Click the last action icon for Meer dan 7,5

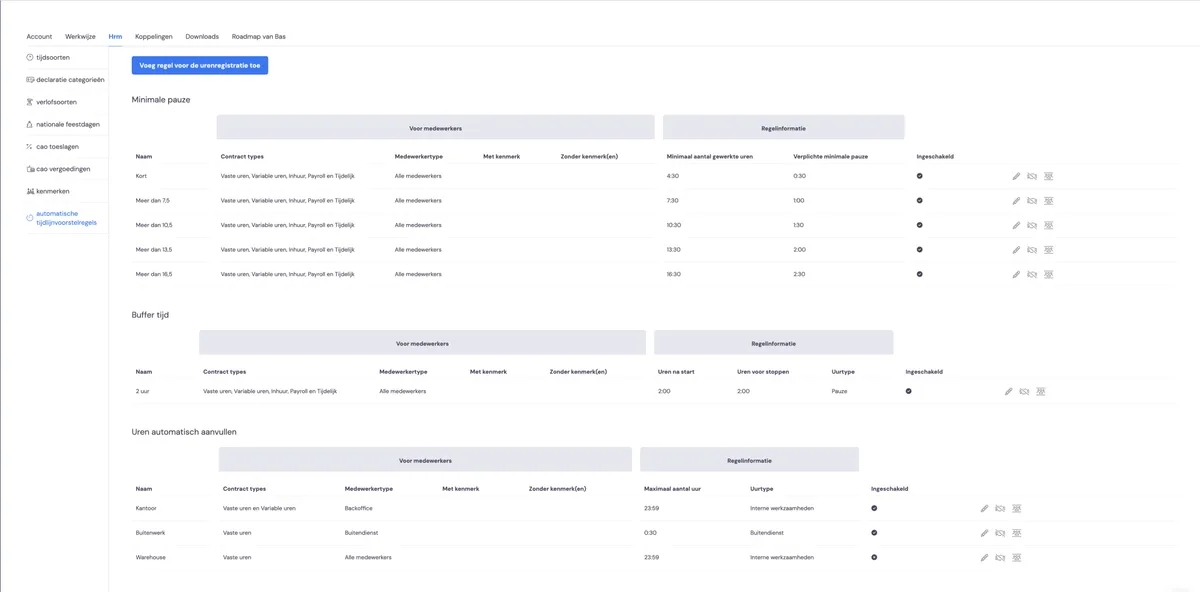pos(1049,200)
